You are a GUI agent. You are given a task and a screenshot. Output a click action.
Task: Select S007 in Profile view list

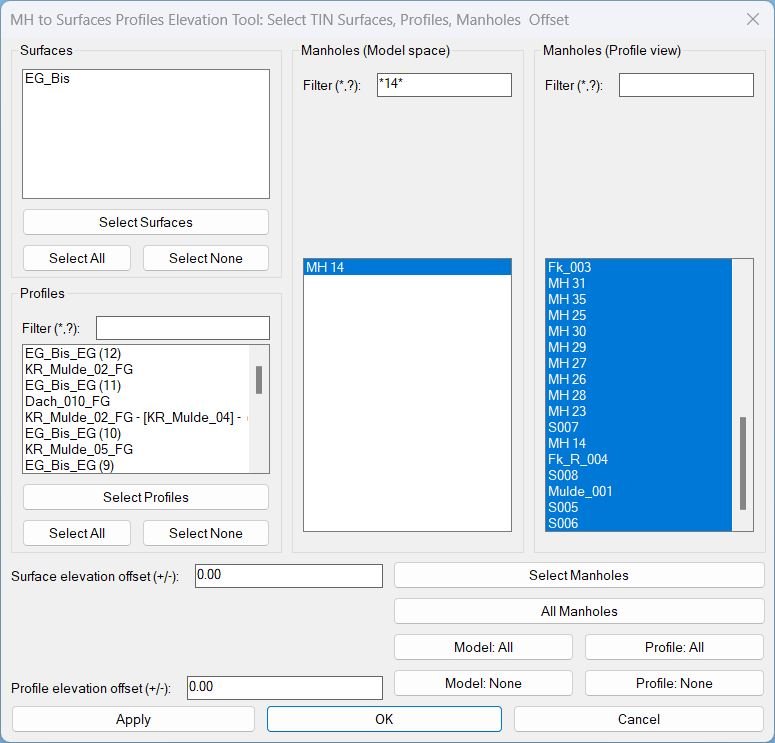click(x=639, y=427)
